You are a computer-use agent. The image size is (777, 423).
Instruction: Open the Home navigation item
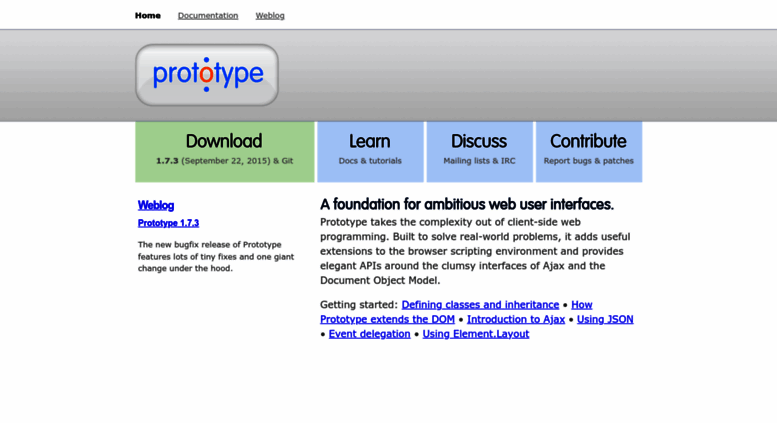point(148,16)
